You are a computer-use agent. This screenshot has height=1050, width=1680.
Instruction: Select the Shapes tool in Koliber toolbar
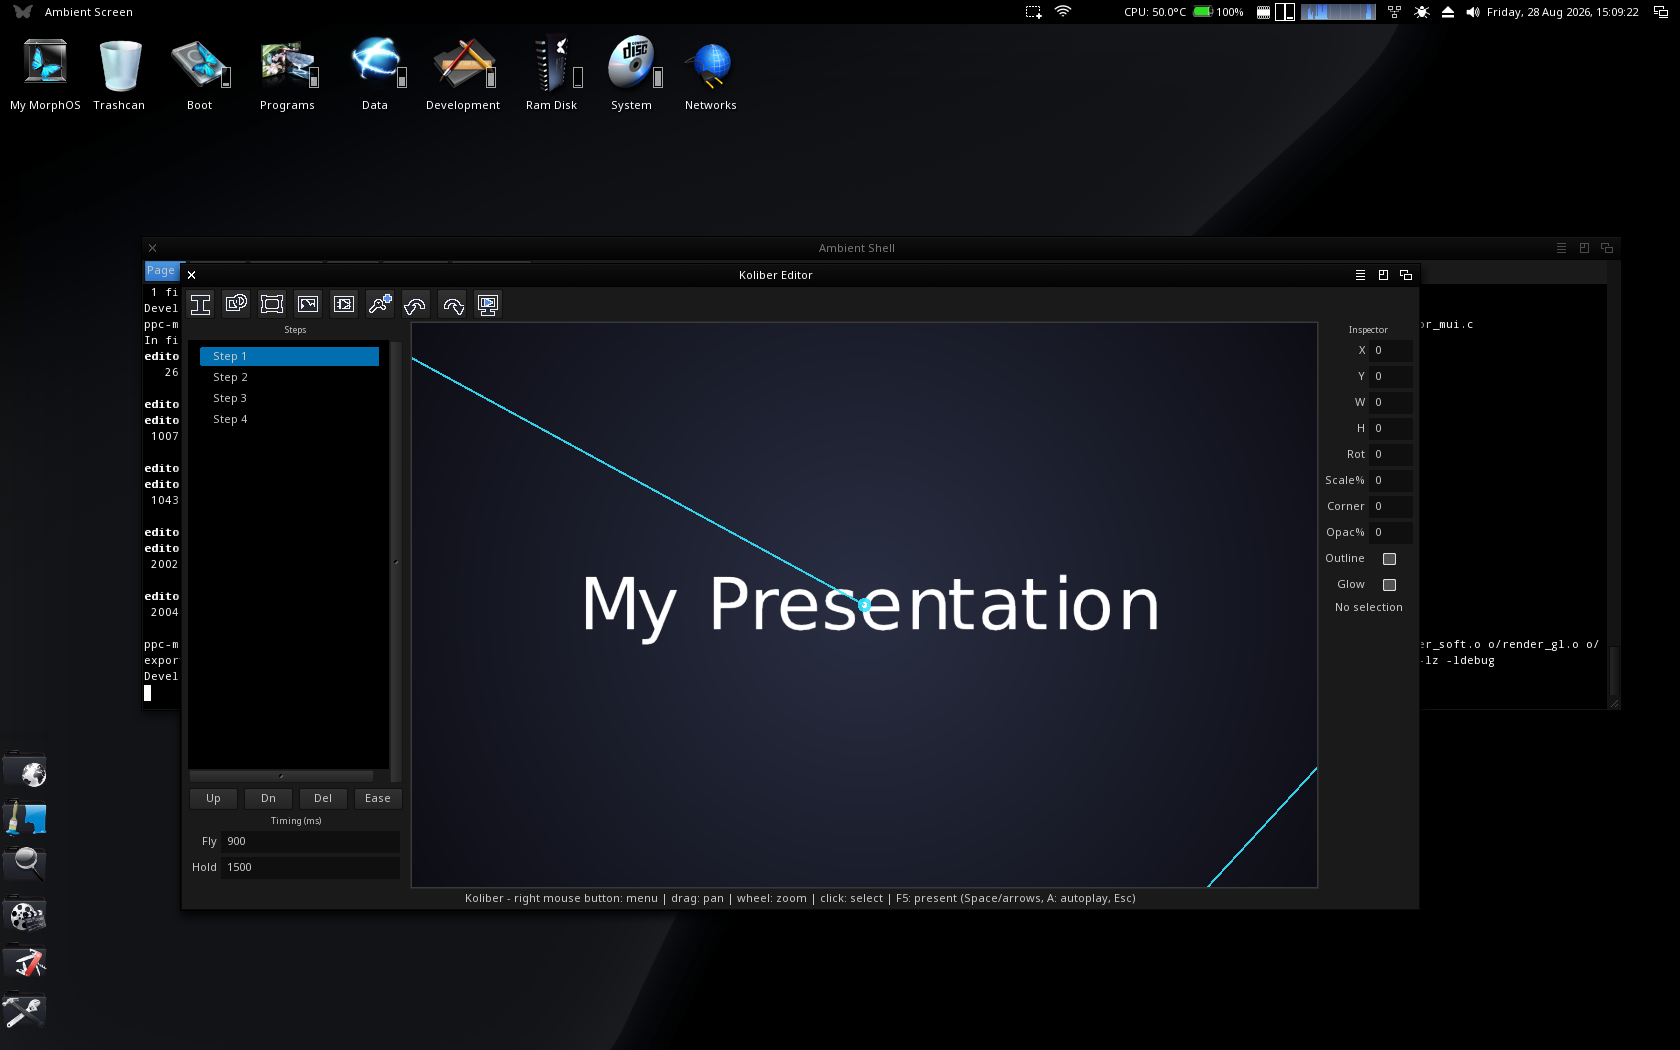(x=236, y=304)
